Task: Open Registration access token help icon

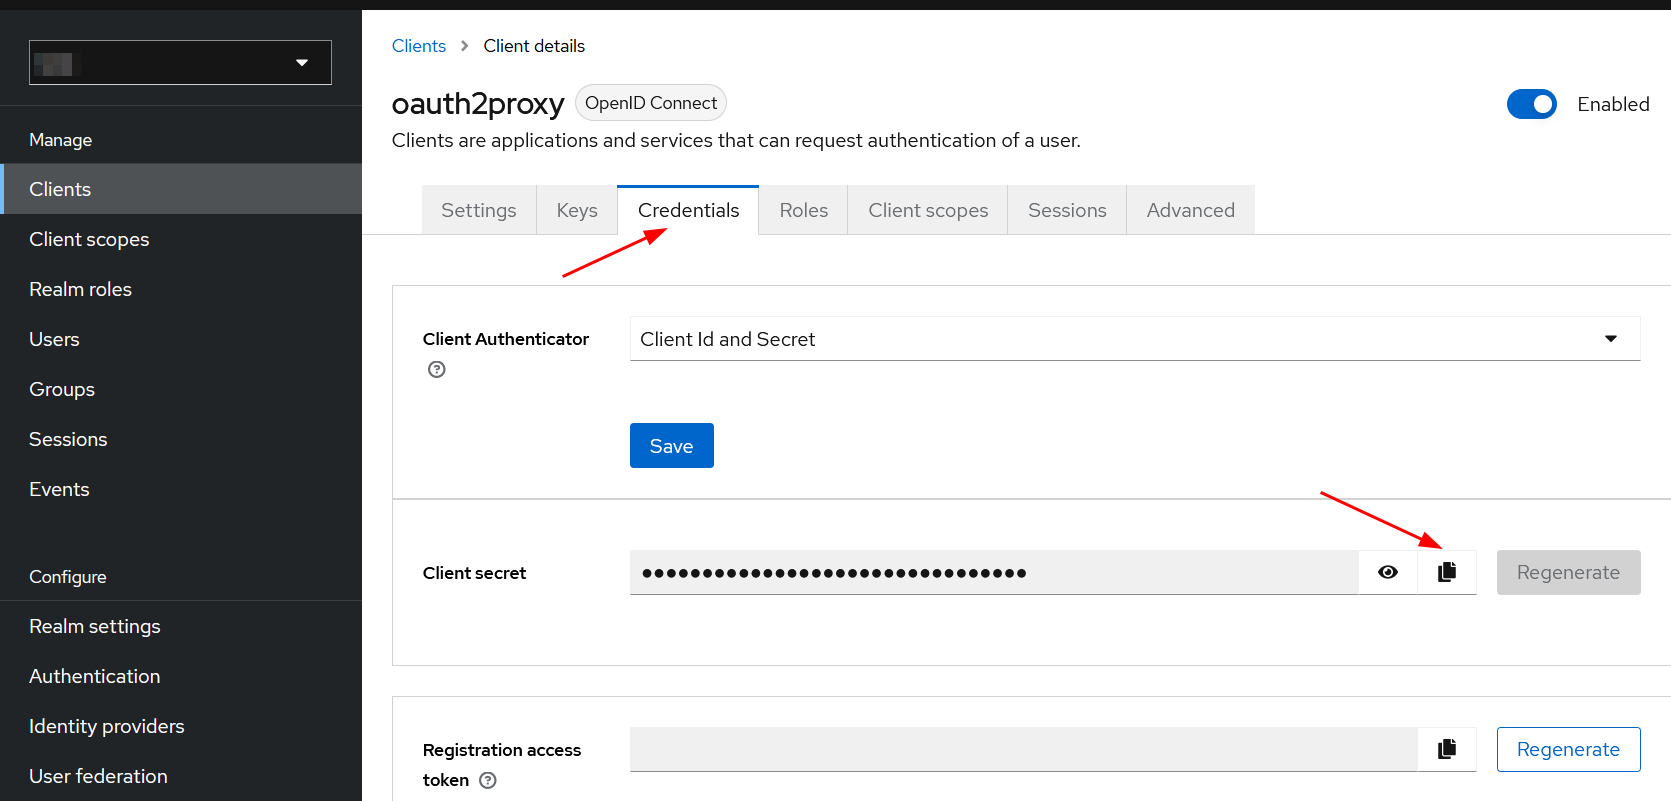Action: (x=488, y=780)
